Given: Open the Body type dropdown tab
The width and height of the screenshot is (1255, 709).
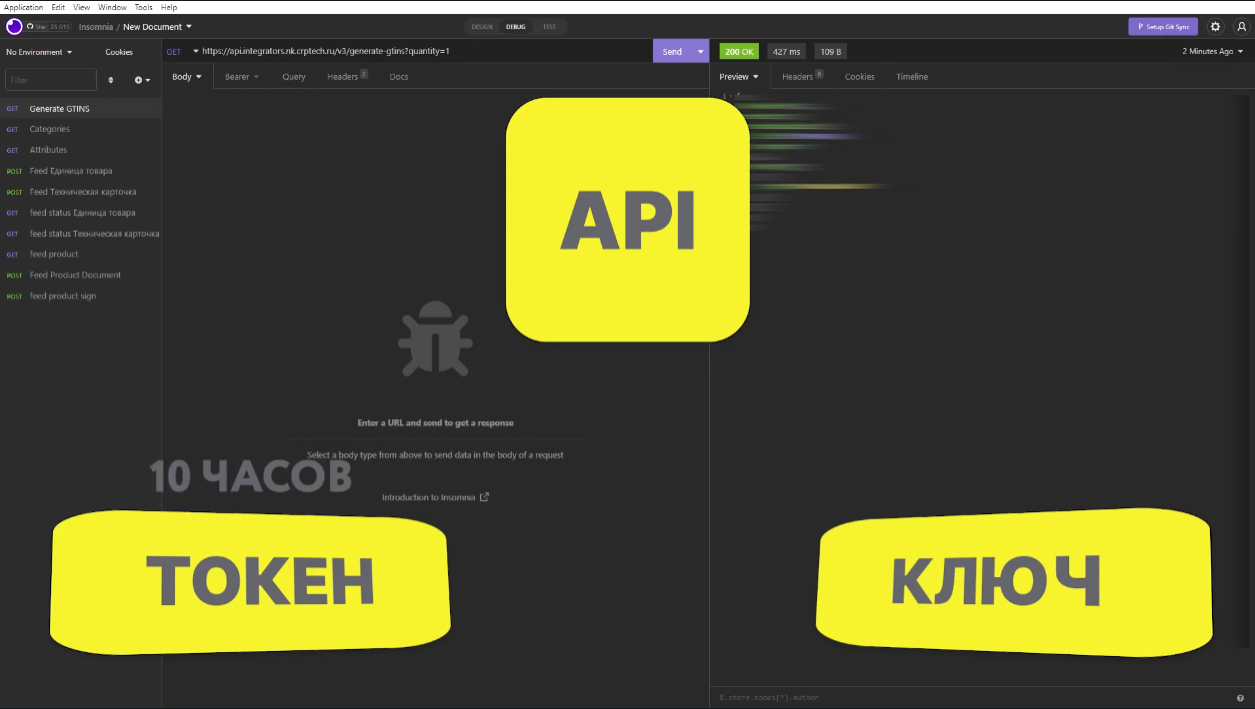Looking at the screenshot, I should point(187,77).
